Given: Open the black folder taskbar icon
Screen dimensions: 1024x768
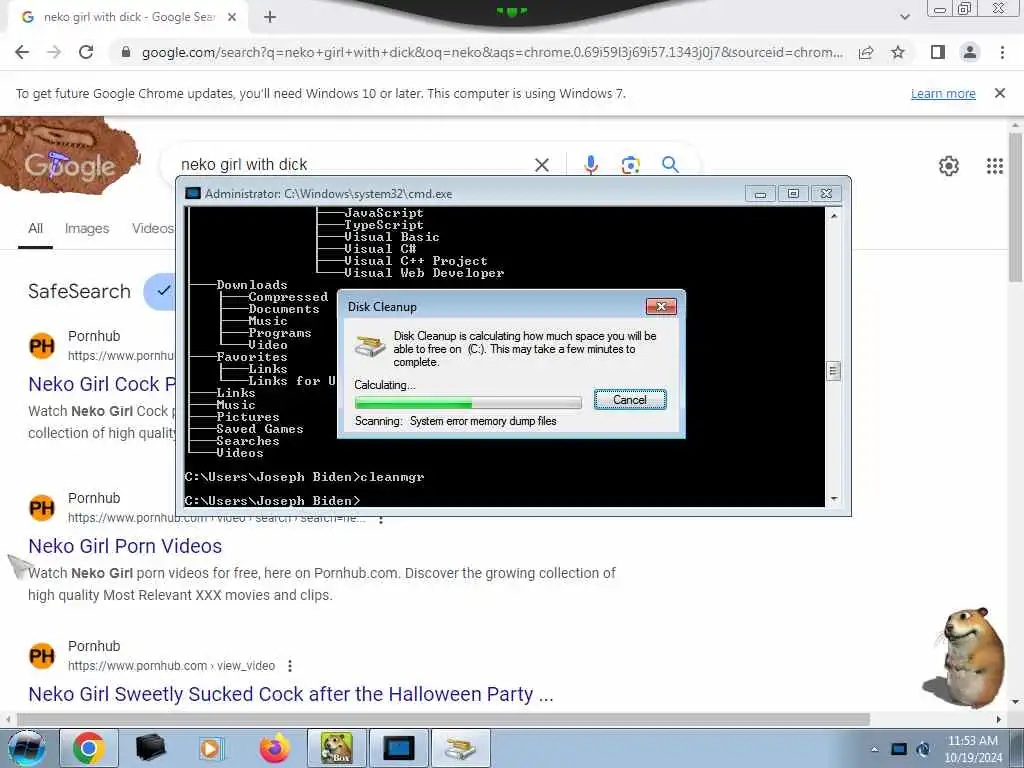Looking at the screenshot, I should pyautogui.click(x=150, y=748).
